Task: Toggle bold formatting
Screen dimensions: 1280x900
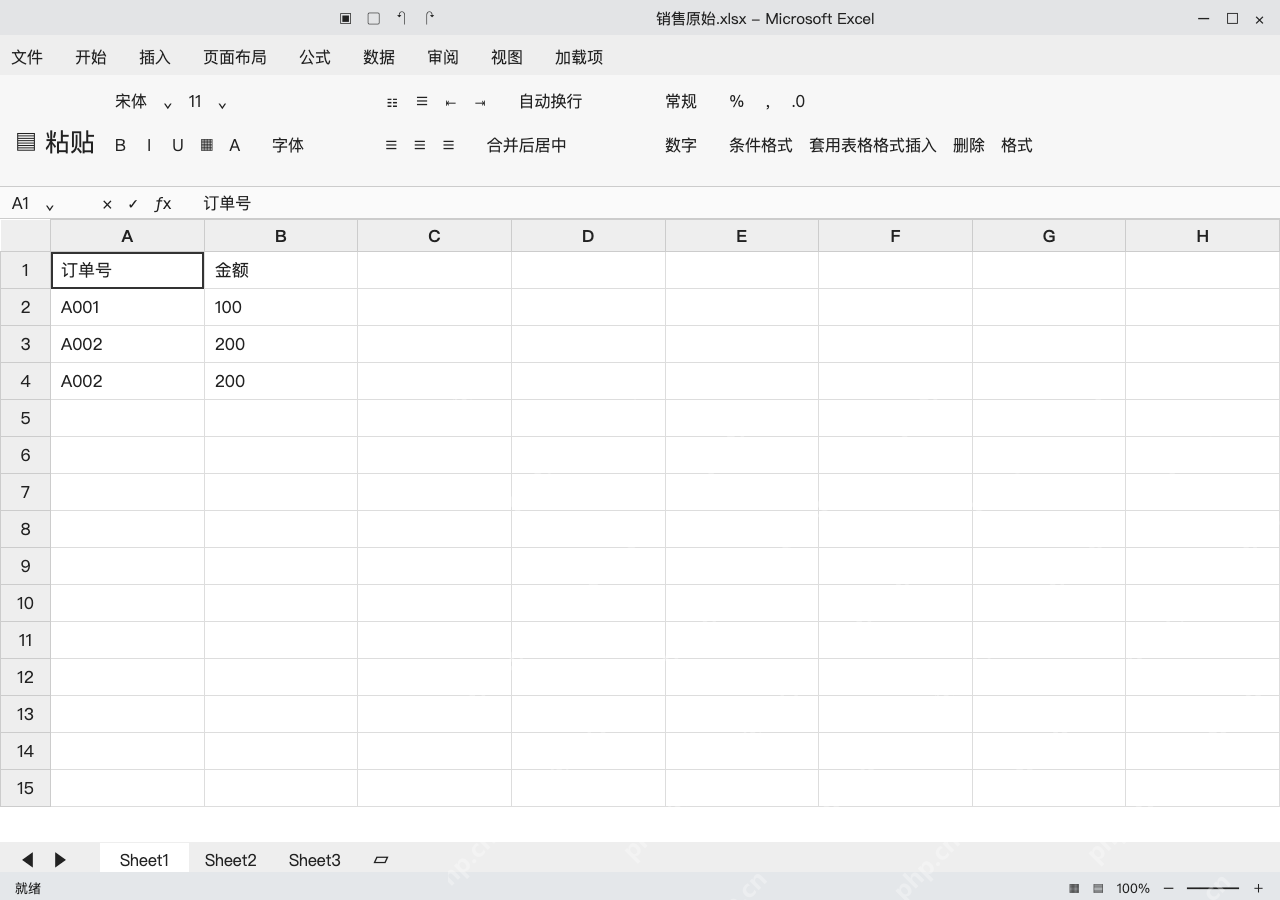Action: (120, 145)
